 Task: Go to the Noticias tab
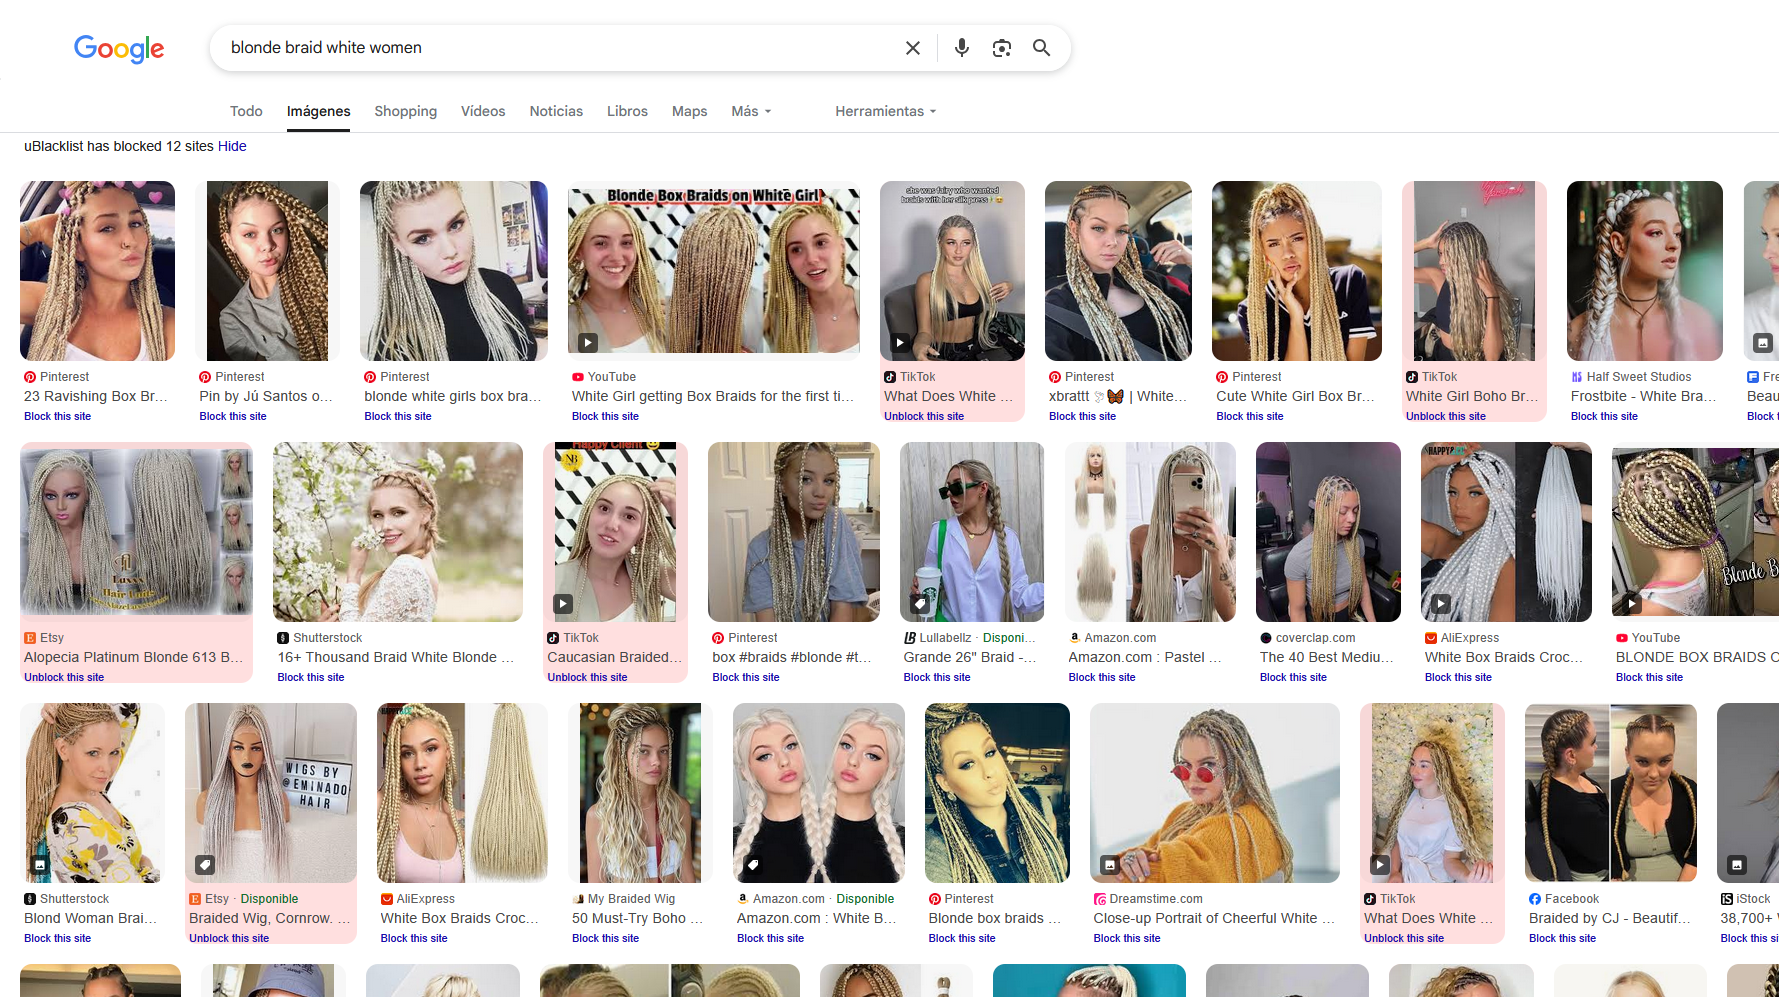tap(556, 111)
